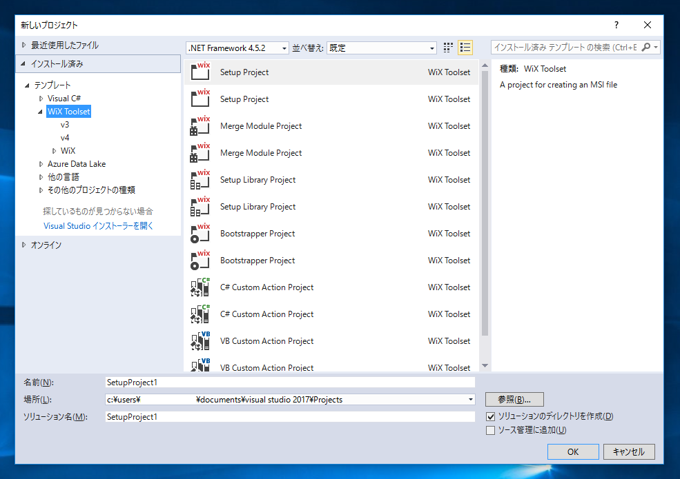Viewport: 680px width, 479px height.
Task: Collapse the インストール済み section
Action: [x=23, y=64]
